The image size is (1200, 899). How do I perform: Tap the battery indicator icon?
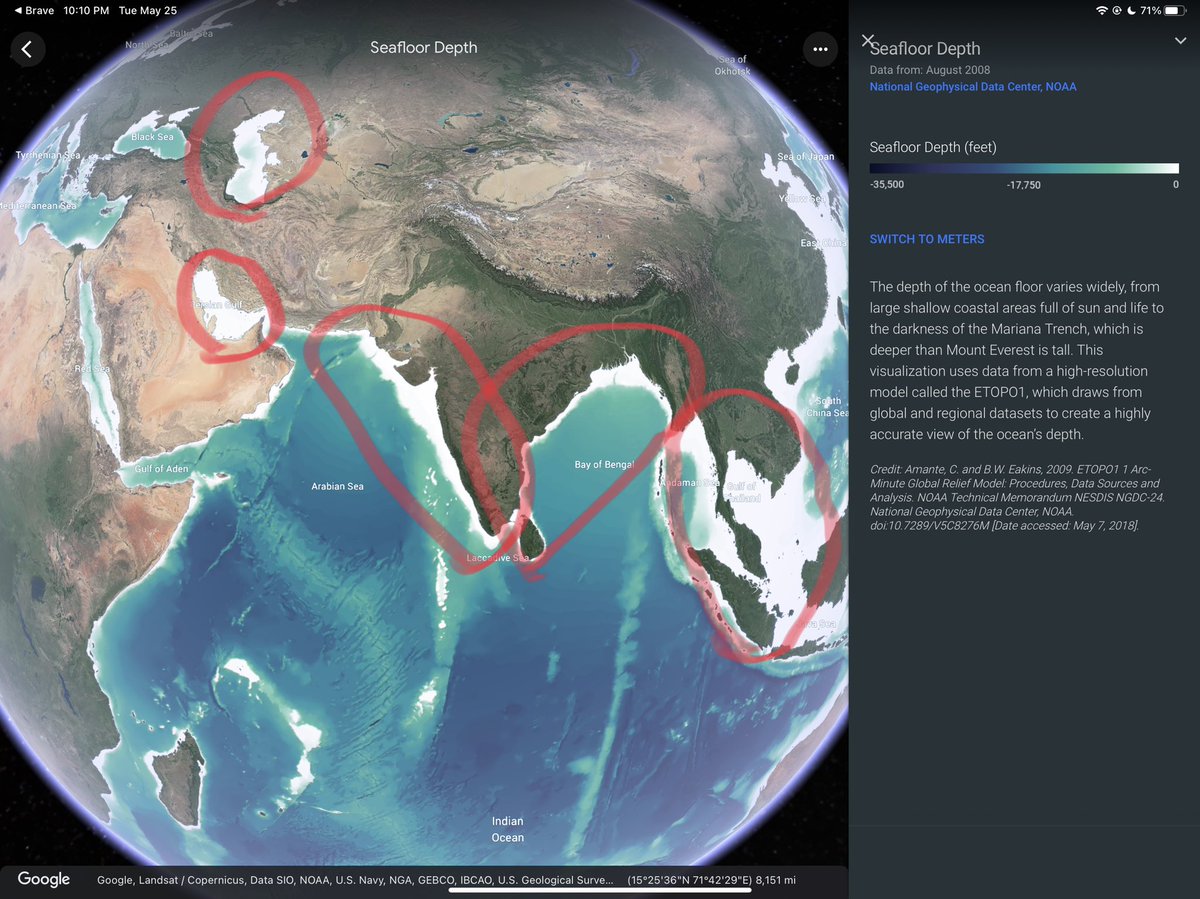1176,10
